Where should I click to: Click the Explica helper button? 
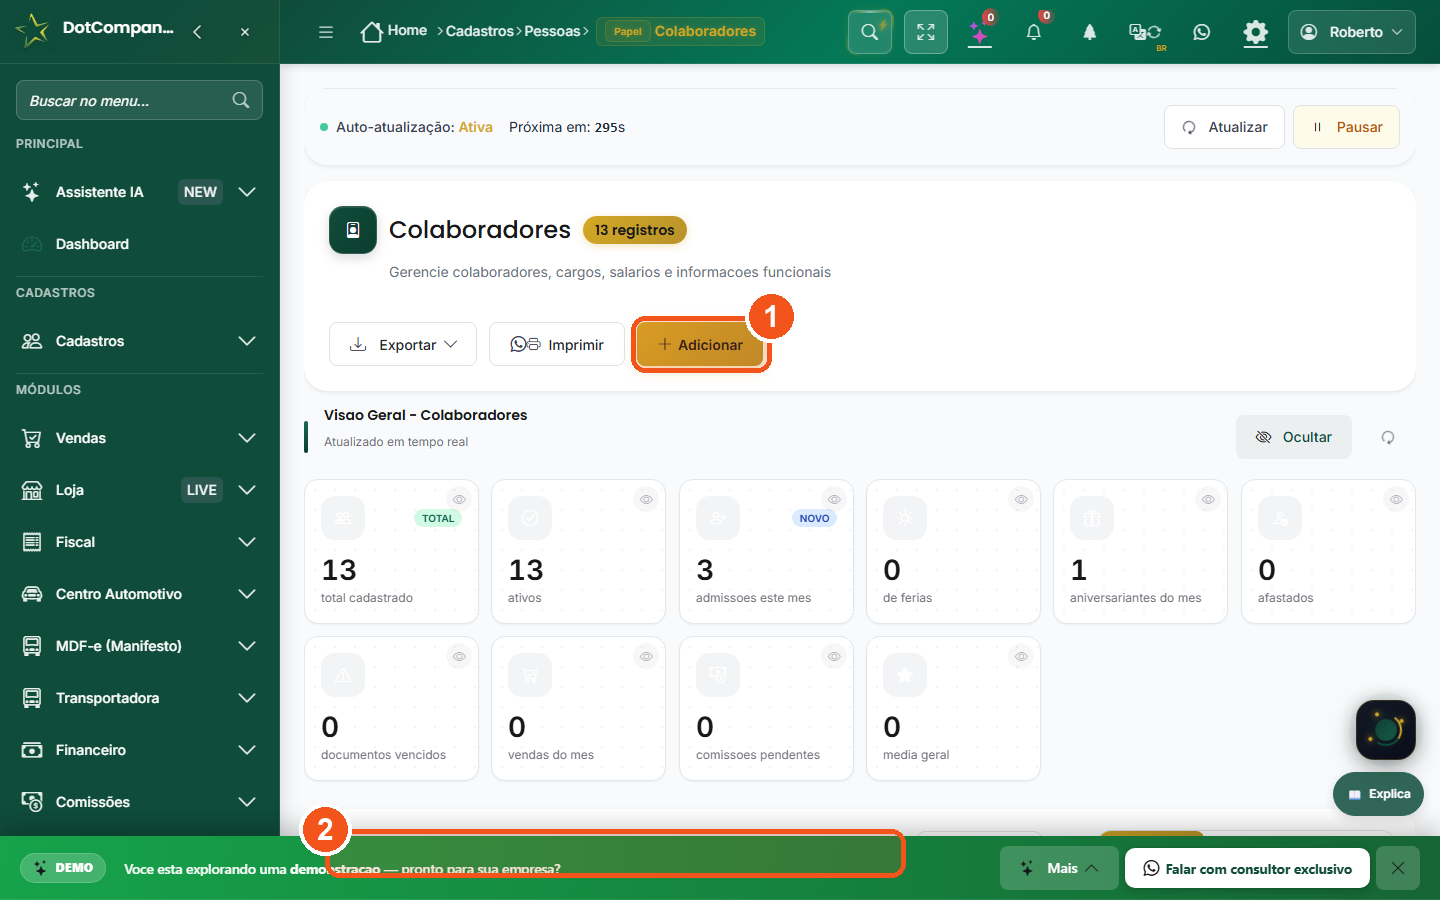click(1378, 794)
